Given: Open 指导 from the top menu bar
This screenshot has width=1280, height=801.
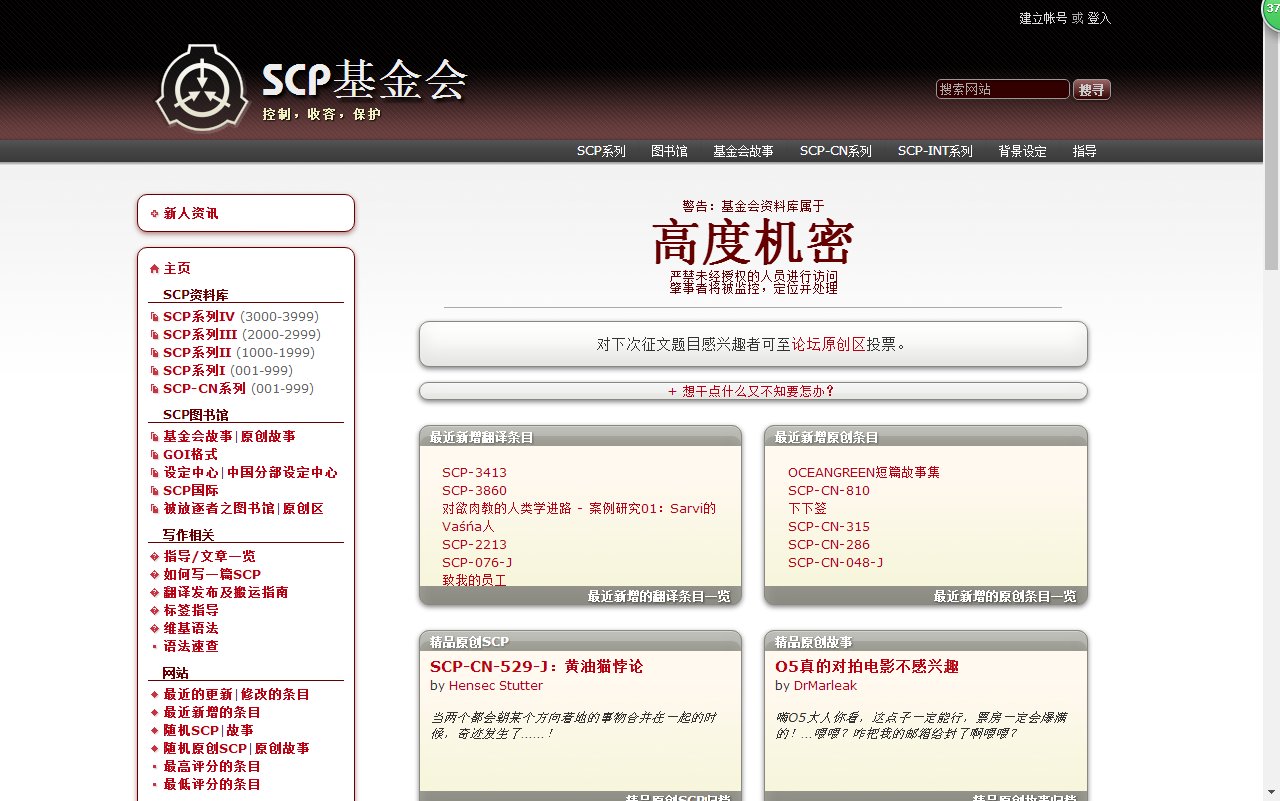Looking at the screenshot, I should click(x=1085, y=151).
